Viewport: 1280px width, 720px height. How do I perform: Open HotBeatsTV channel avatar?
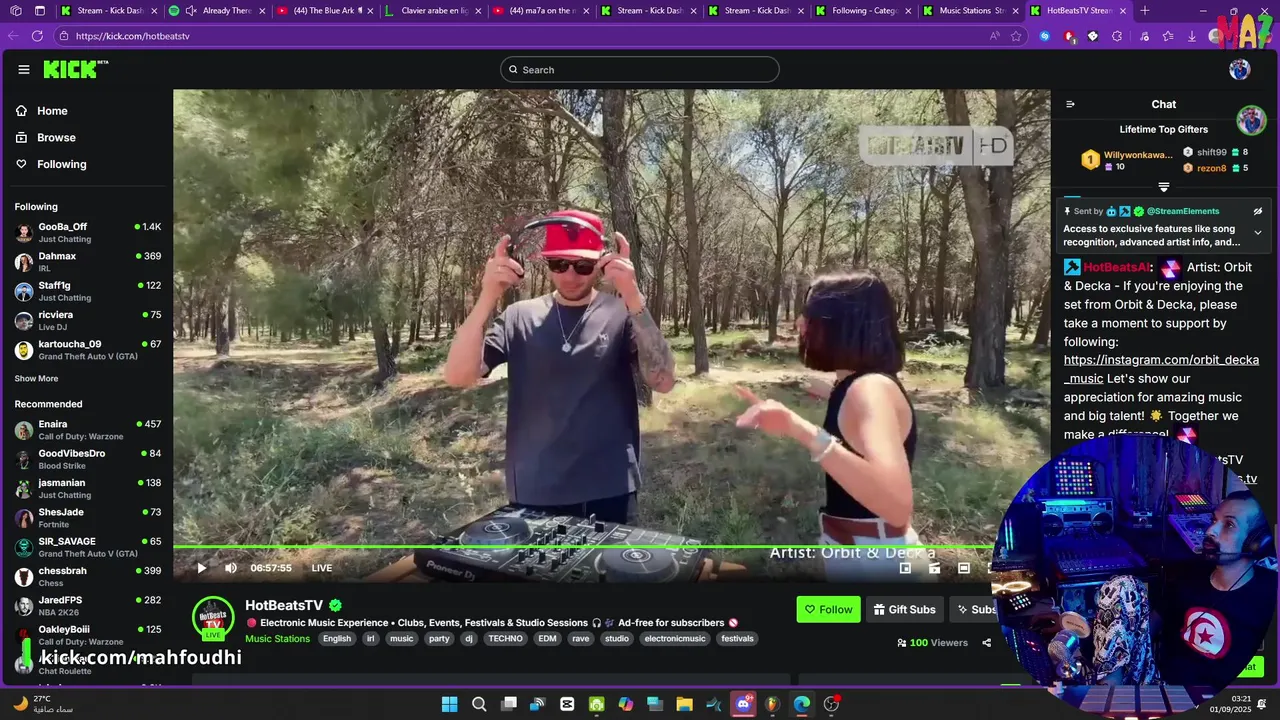[213, 617]
